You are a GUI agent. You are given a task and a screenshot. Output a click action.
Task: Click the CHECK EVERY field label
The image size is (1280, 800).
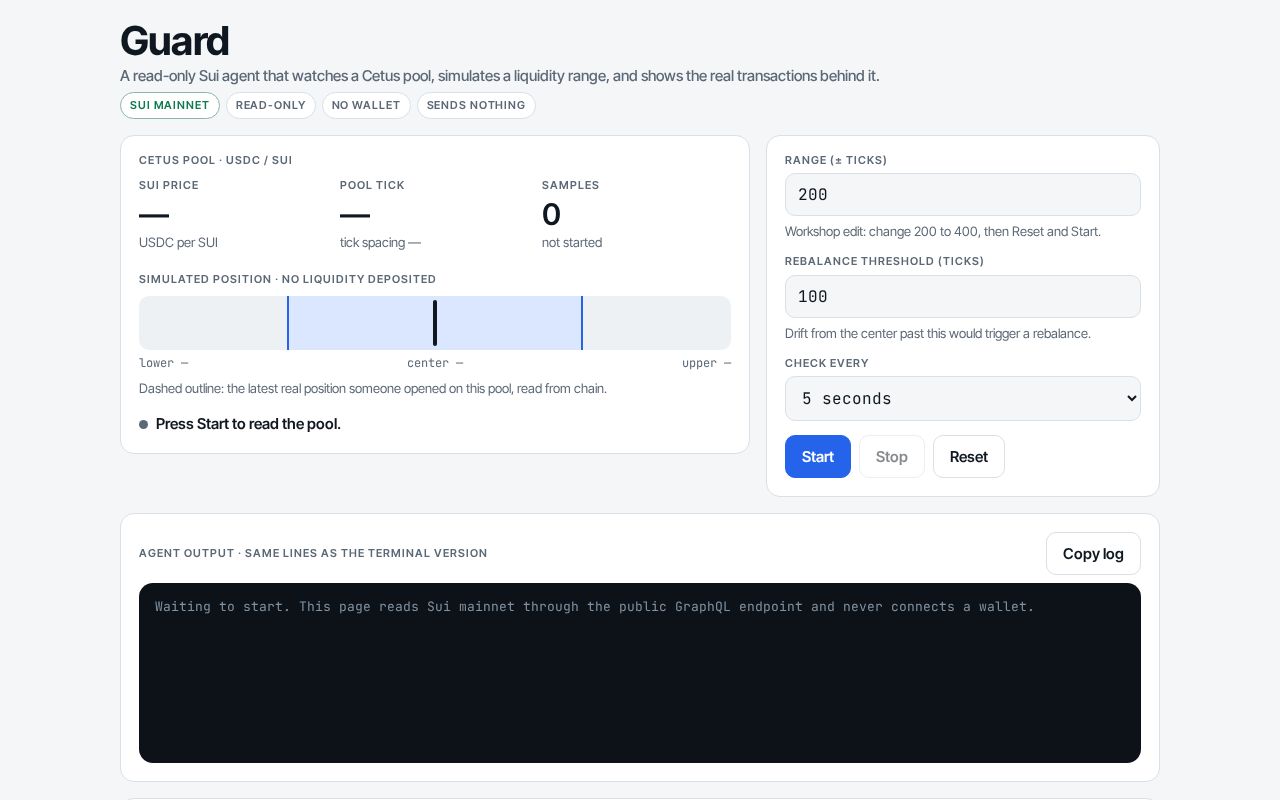click(827, 363)
